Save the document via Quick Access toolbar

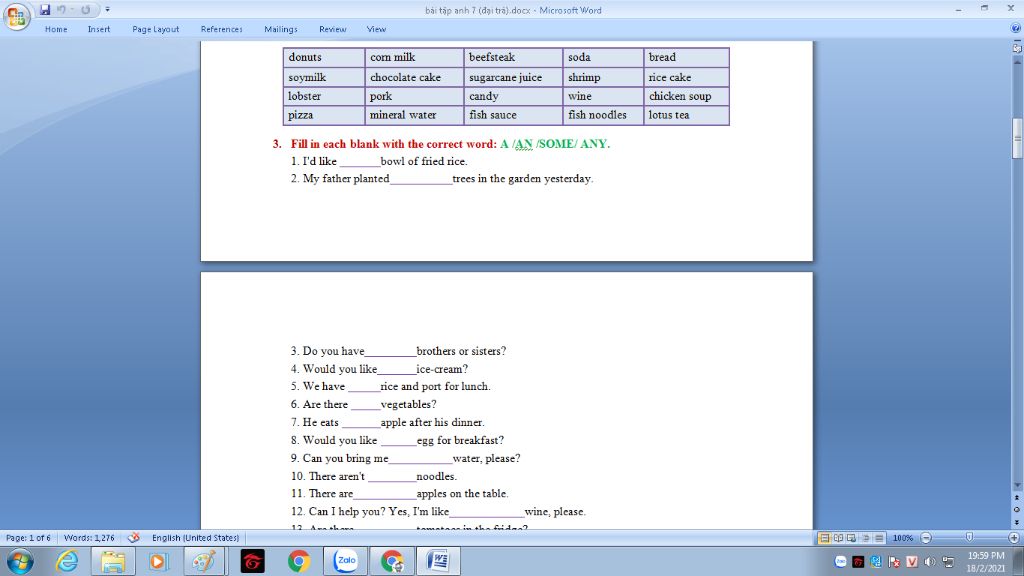click(x=44, y=10)
